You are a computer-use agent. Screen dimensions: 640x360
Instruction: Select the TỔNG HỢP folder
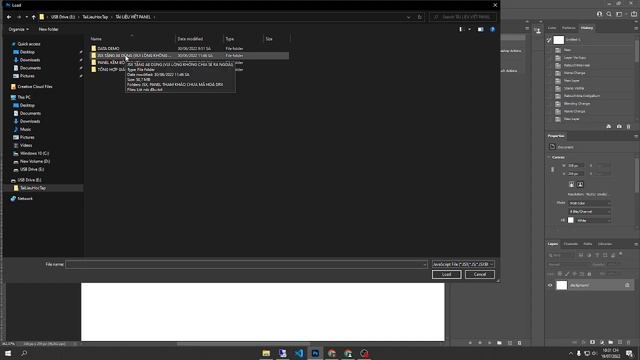(x=108, y=69)
